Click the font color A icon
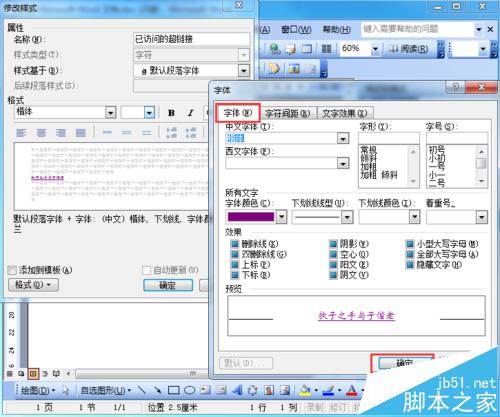This screenshot has width=500, height=417. [x=352, y=390]
